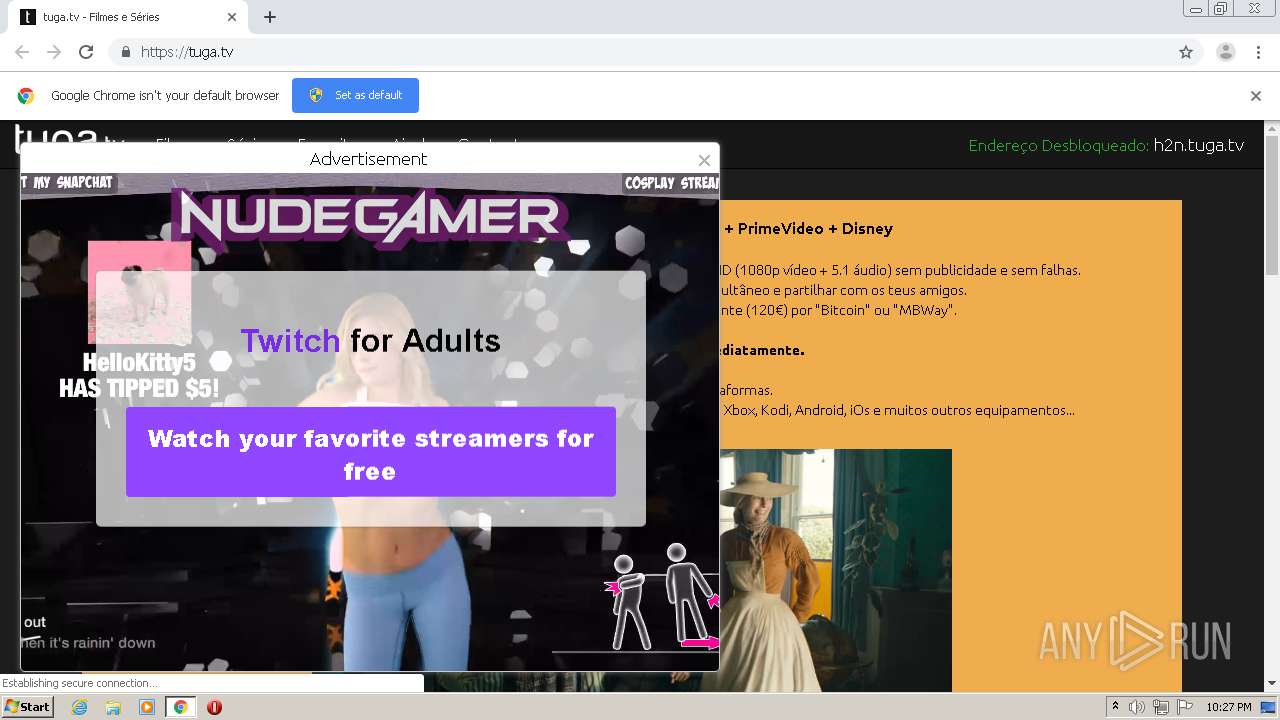Switch to Chrome in the taskbar
1280x720 pixels.
(181, 707)
